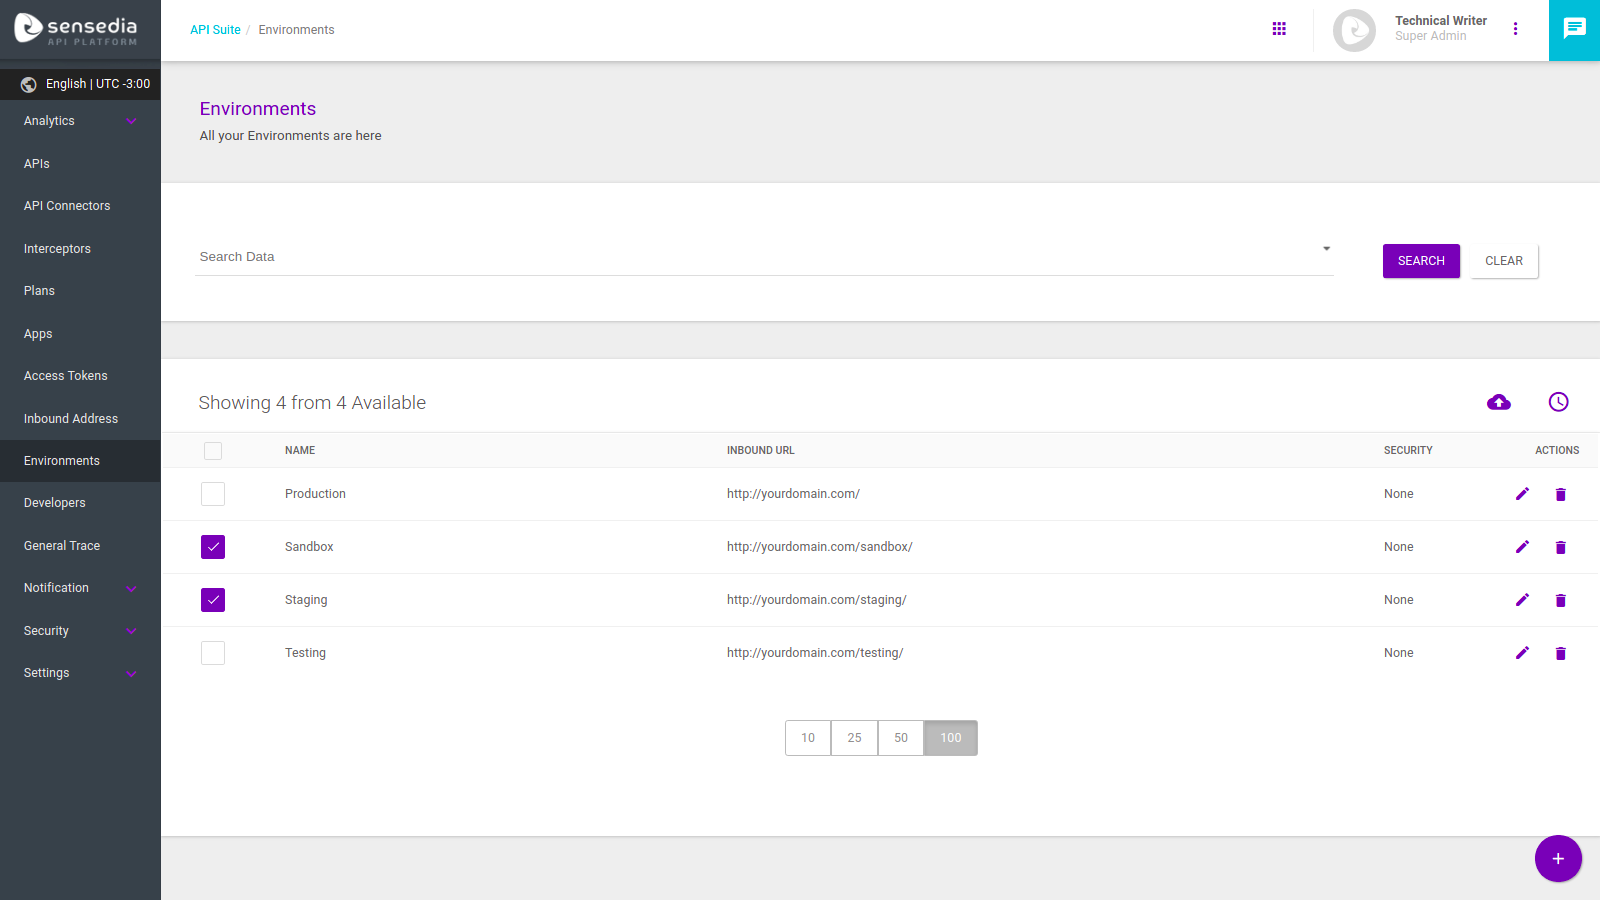The height and width of the screenshot is (900, 1600).
Task: Select all environments with header checkbox
Action: (213, 451)
